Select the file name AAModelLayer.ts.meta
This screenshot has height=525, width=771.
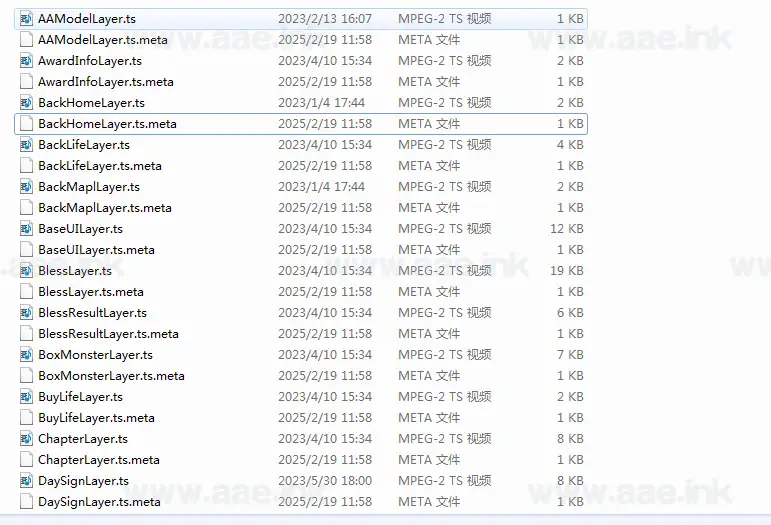(103, 40)
